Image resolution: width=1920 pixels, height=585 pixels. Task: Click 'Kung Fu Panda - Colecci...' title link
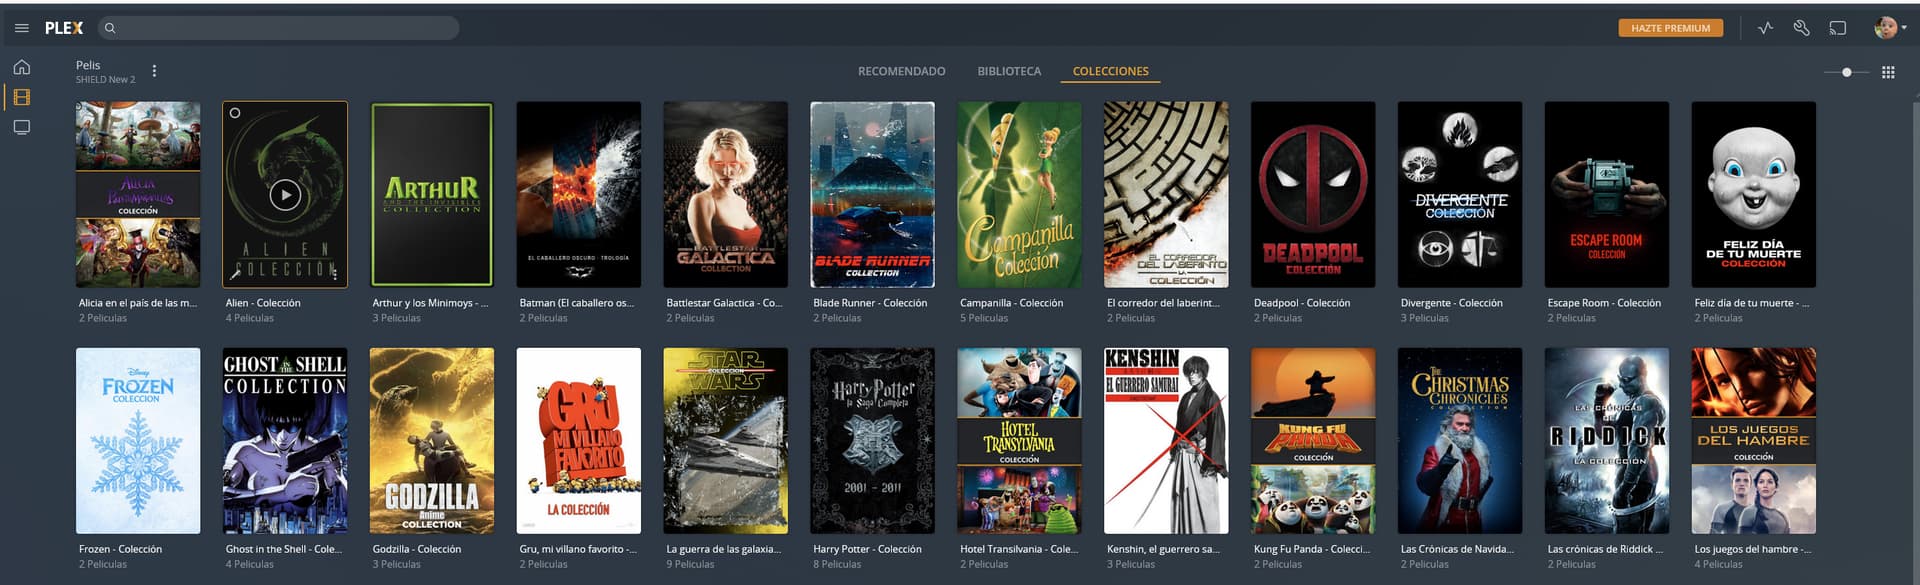(x=1311, y=549)
